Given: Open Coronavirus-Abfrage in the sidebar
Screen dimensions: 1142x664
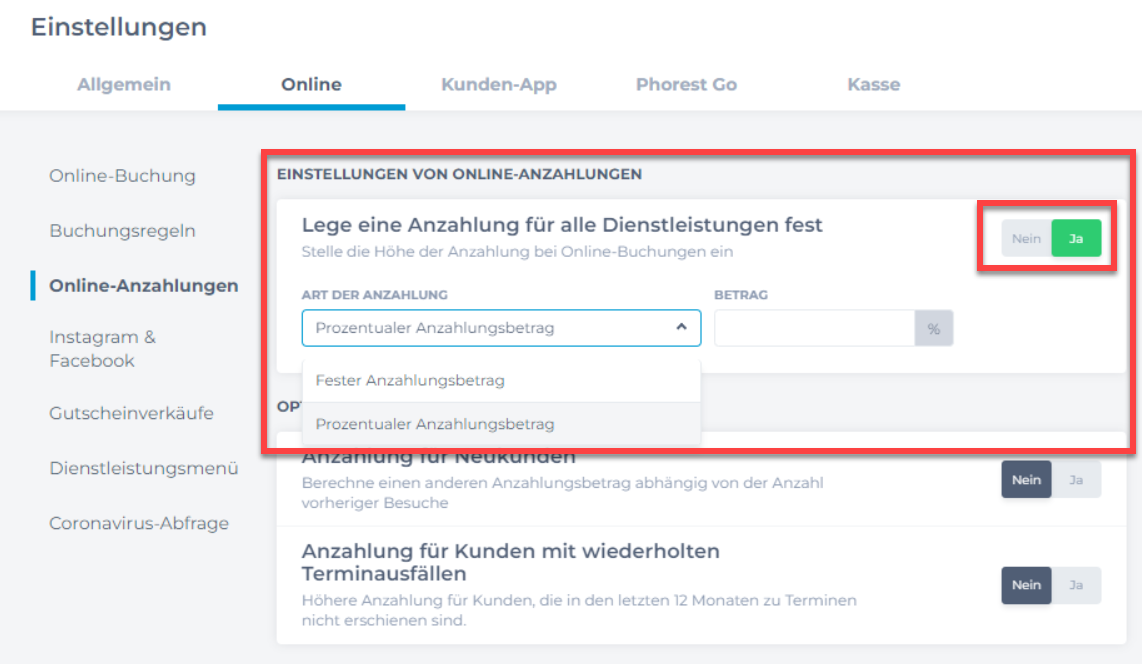Looking at the screenshot, I should pyautogui.click(x=138, y=523).
